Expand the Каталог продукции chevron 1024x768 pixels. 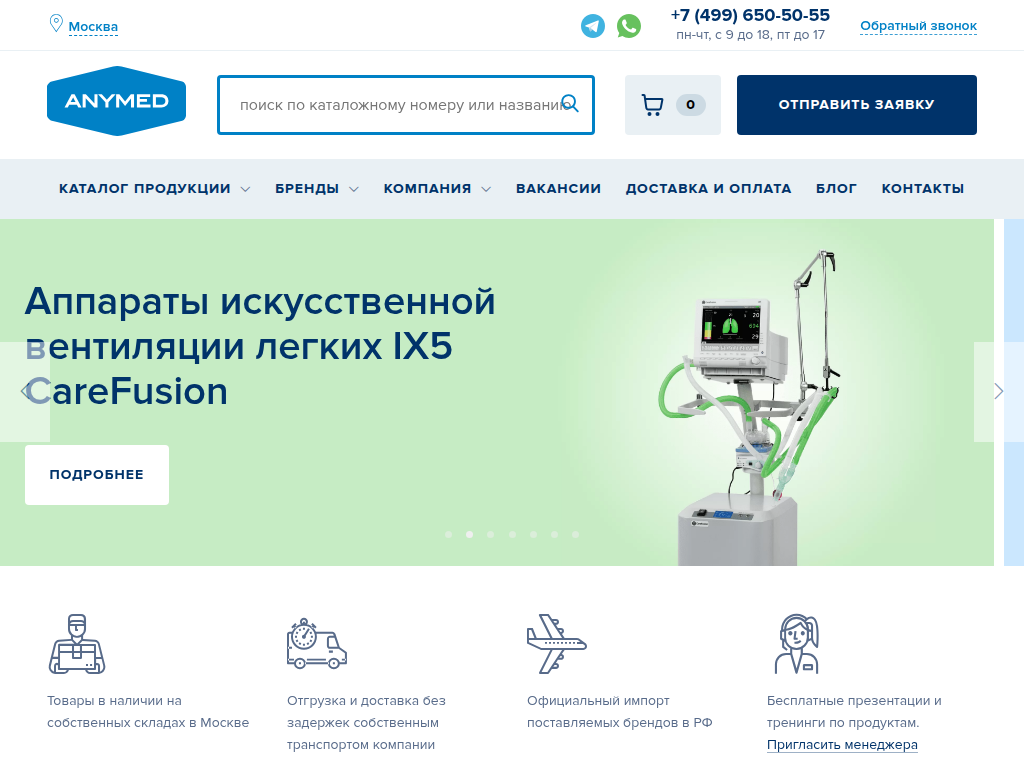[x=245, y=189]
